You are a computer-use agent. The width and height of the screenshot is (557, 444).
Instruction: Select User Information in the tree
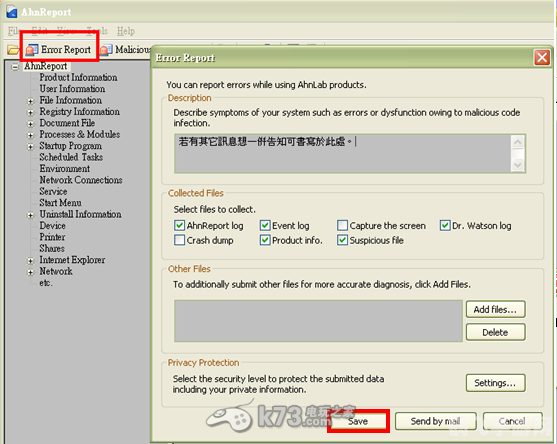(x=72, y=89)
